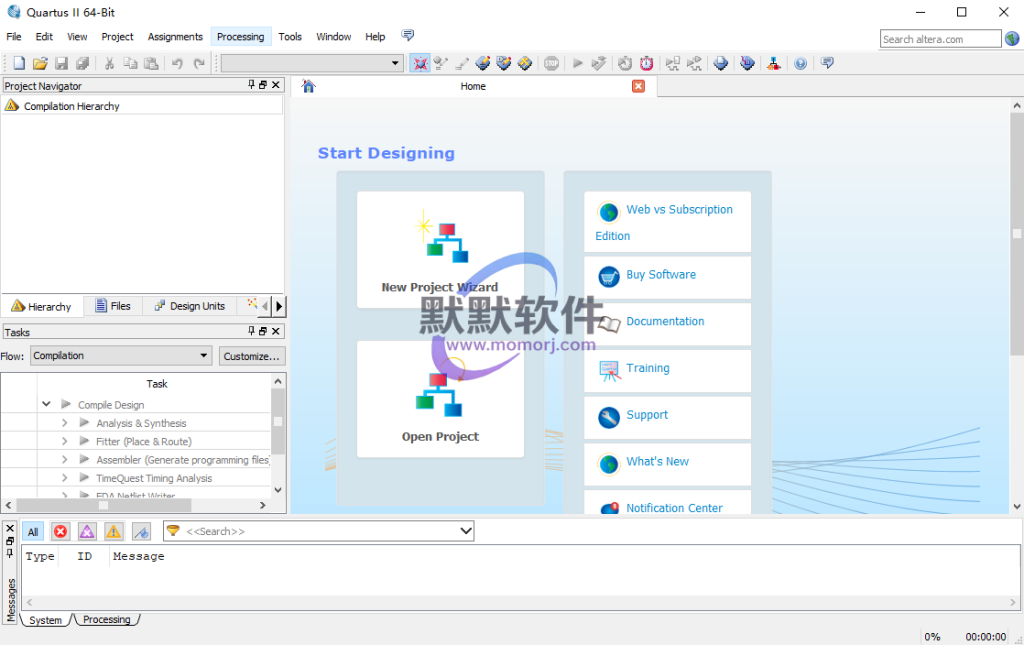Open the Documentation link
This screenshot has width=1024, height=645.
667,323
